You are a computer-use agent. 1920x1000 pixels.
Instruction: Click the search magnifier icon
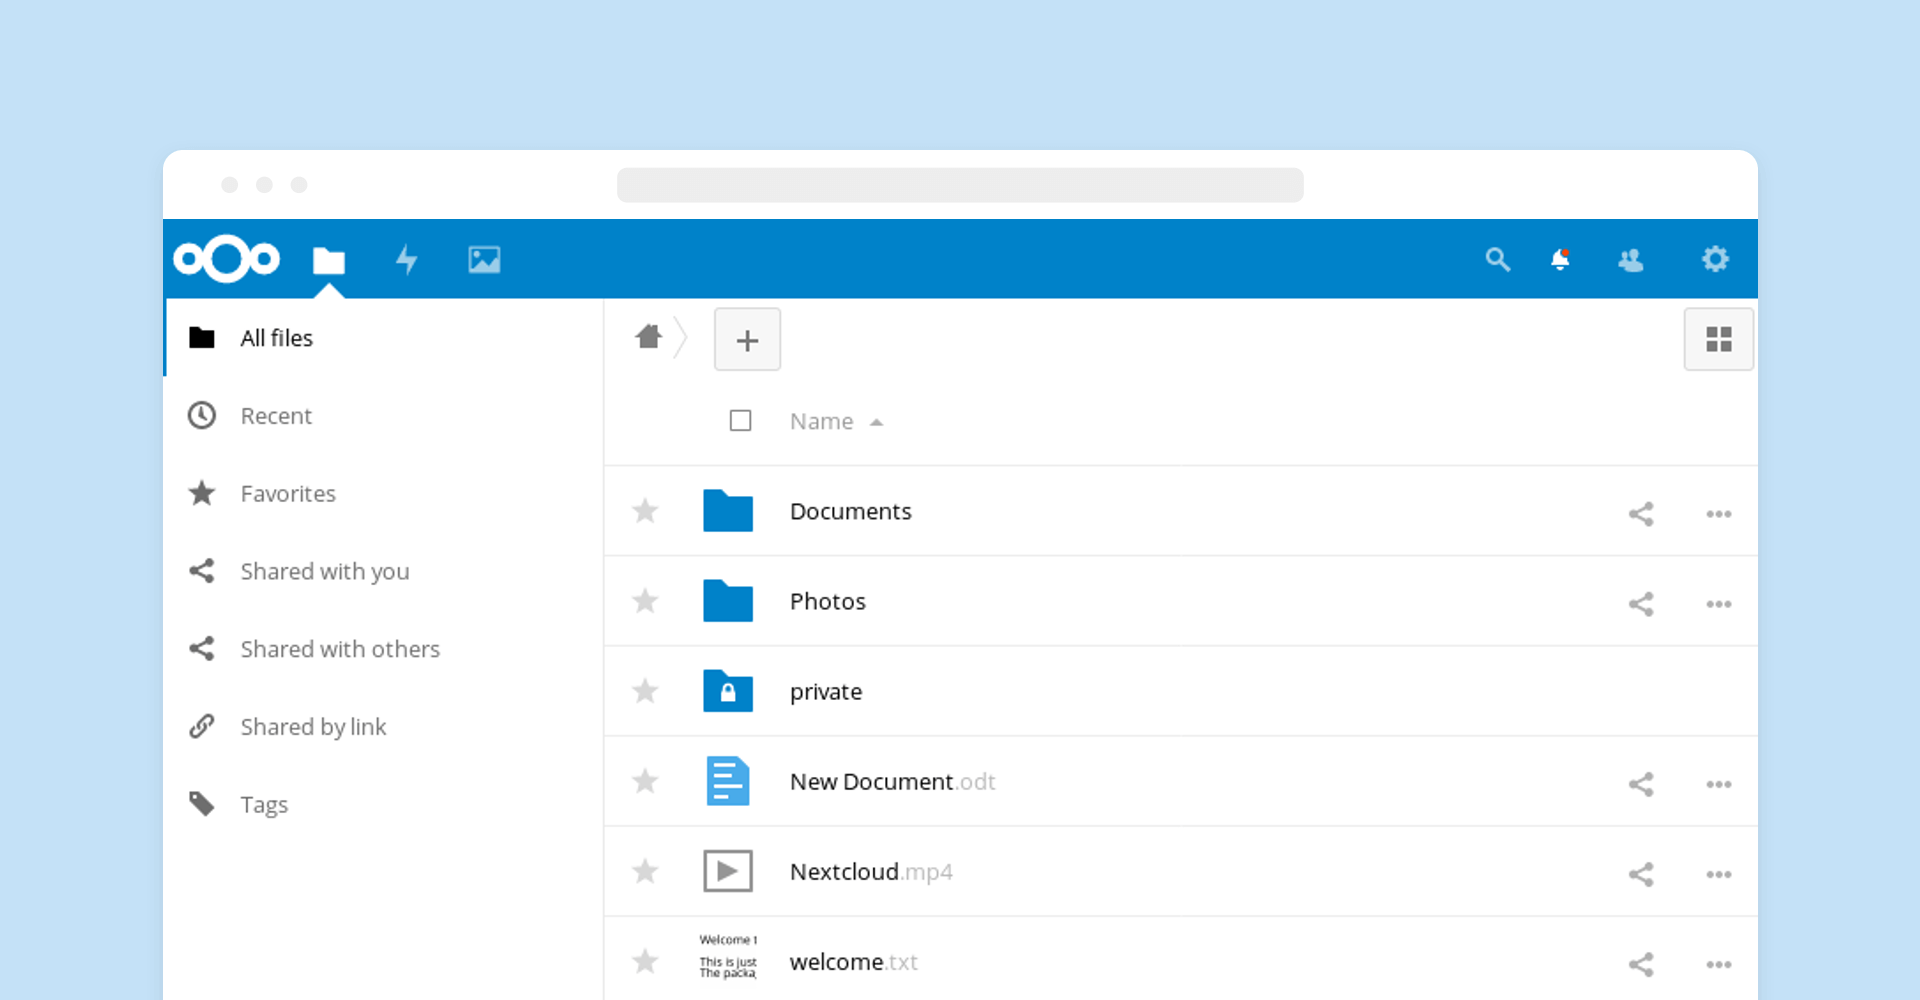pos(1497,260)
